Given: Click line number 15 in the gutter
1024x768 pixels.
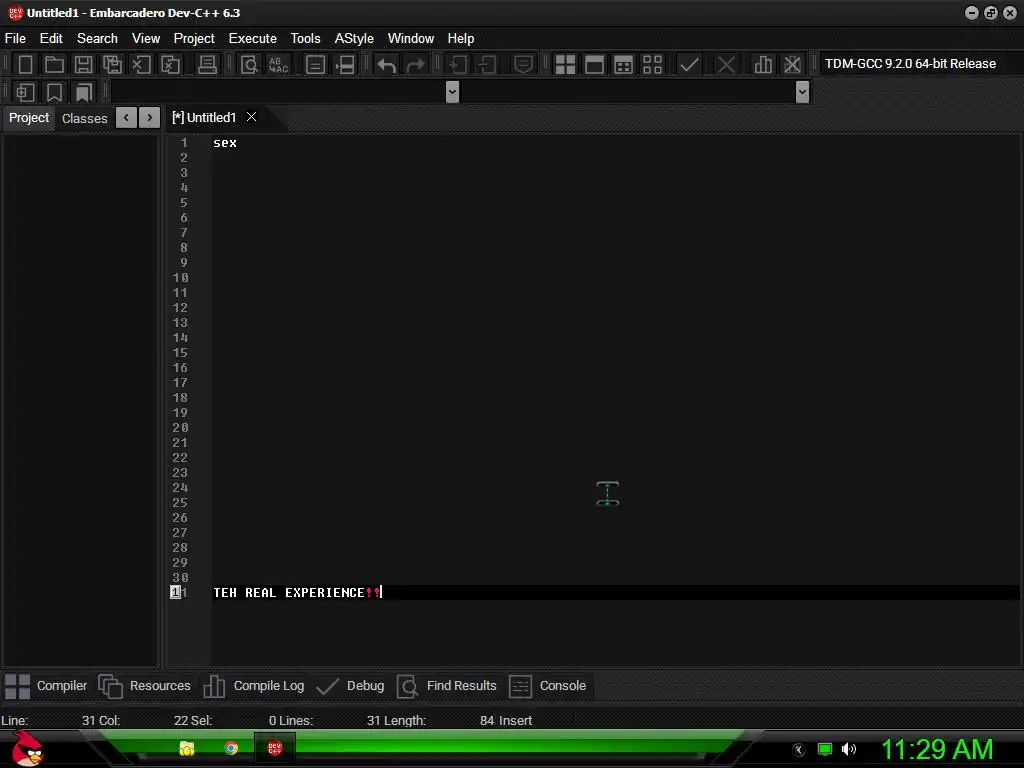Looking at the screenshot, I should pos(180,353).
